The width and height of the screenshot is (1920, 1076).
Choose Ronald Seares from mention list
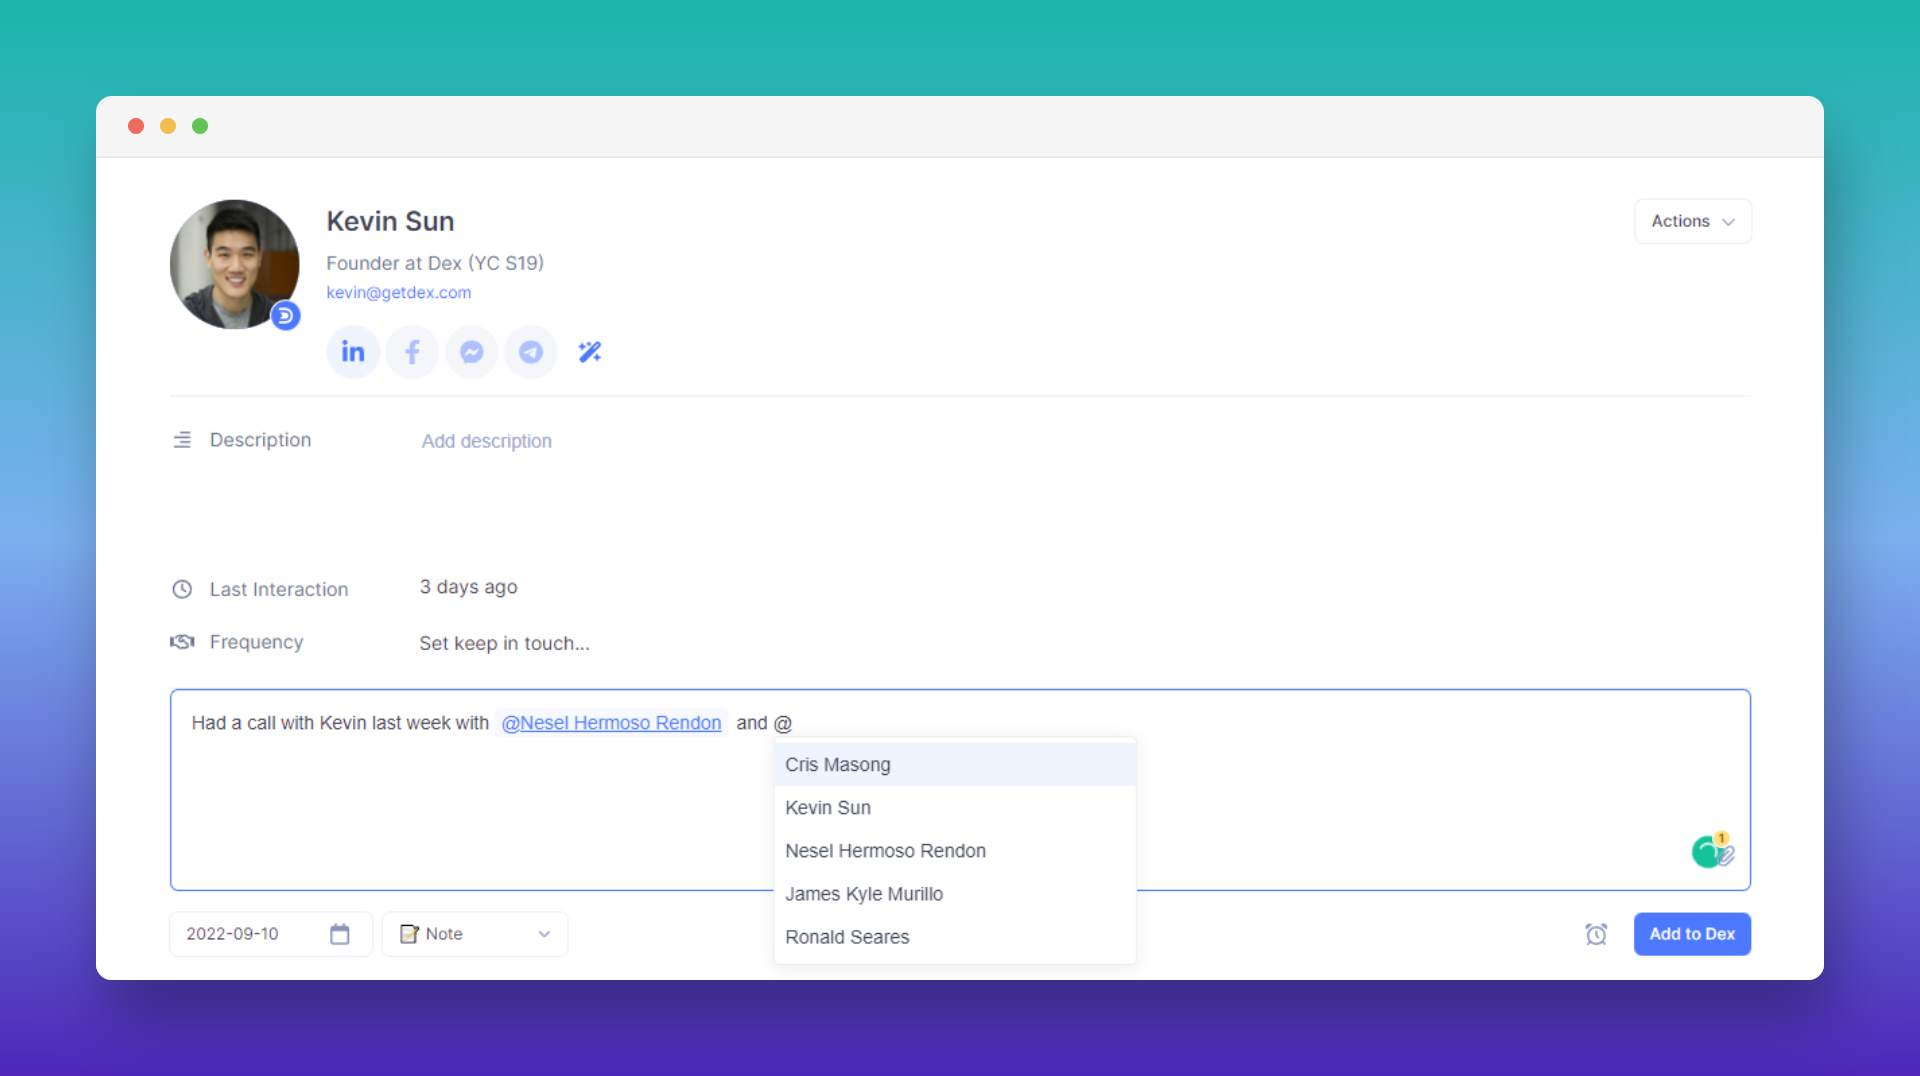(x=955, y=937)
